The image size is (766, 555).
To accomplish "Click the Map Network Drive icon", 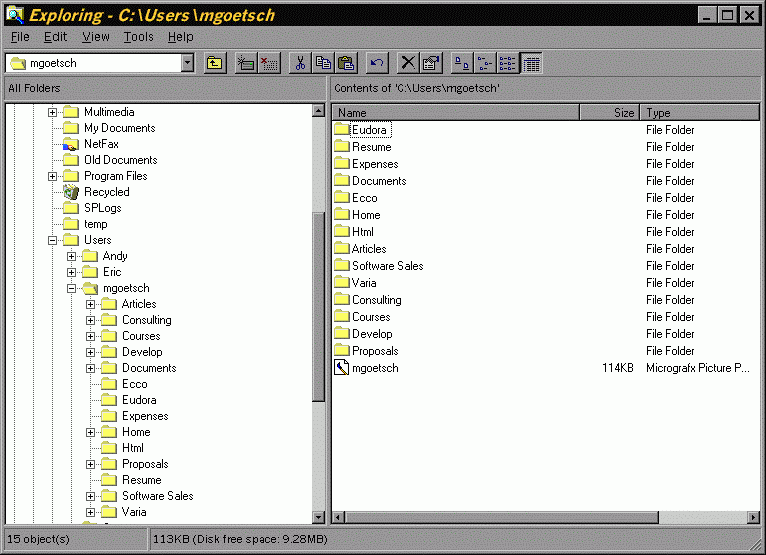I will pos(246,63).
